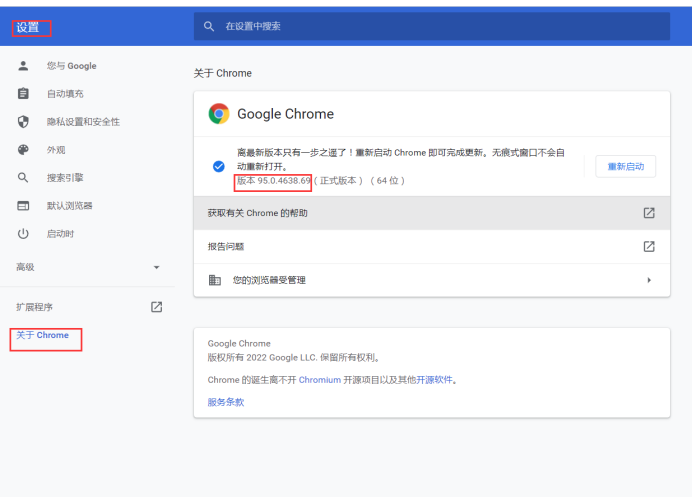
Task: Click the 您与 Google person icon
Action: coord(23,66)
